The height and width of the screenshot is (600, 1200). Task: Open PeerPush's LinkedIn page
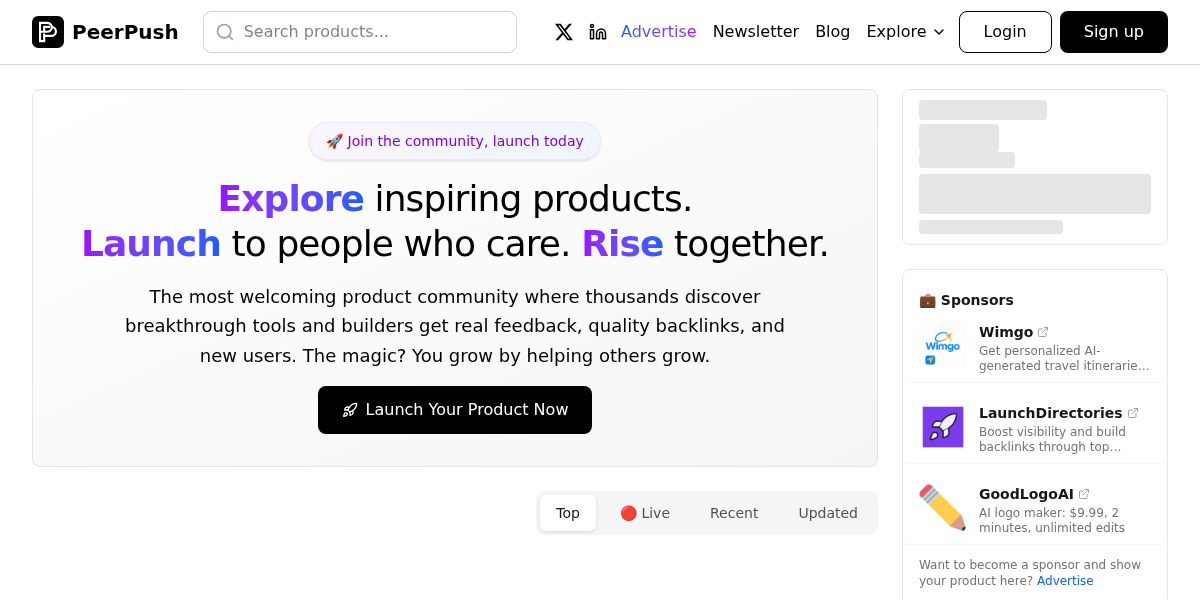tap(597, 31)
